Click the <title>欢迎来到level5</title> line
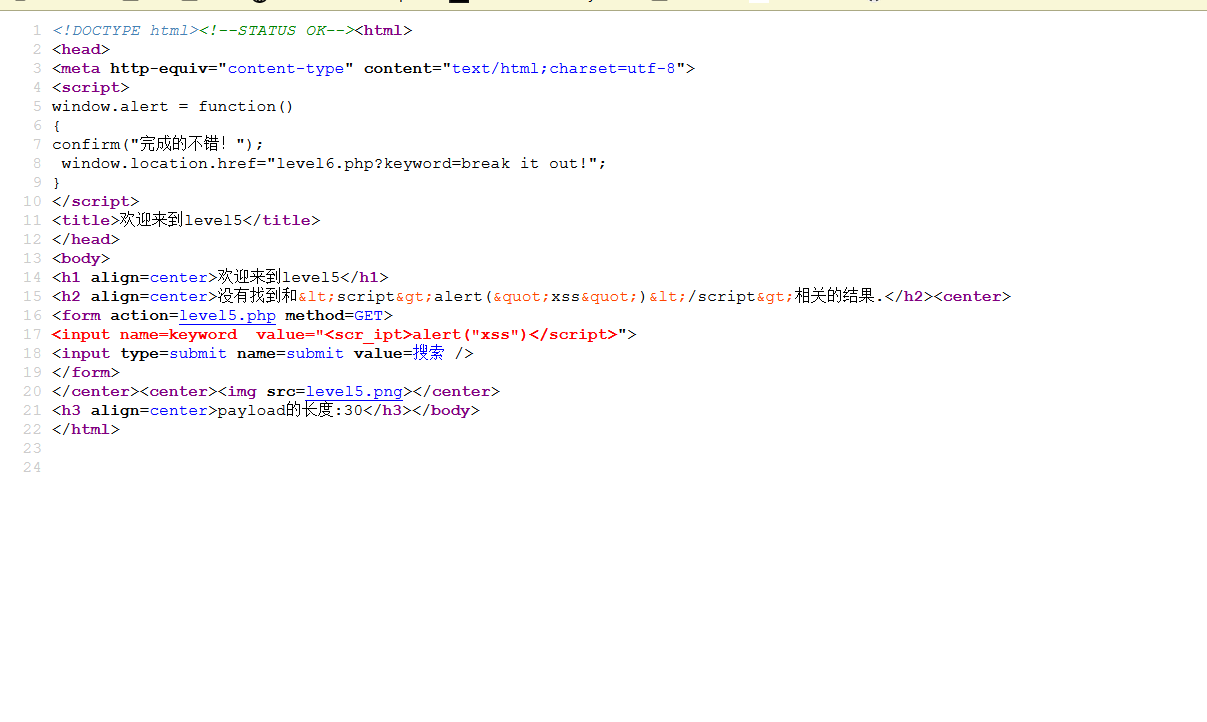The height and width of the screenshot is (722, 1207). (x=186, y=220)
